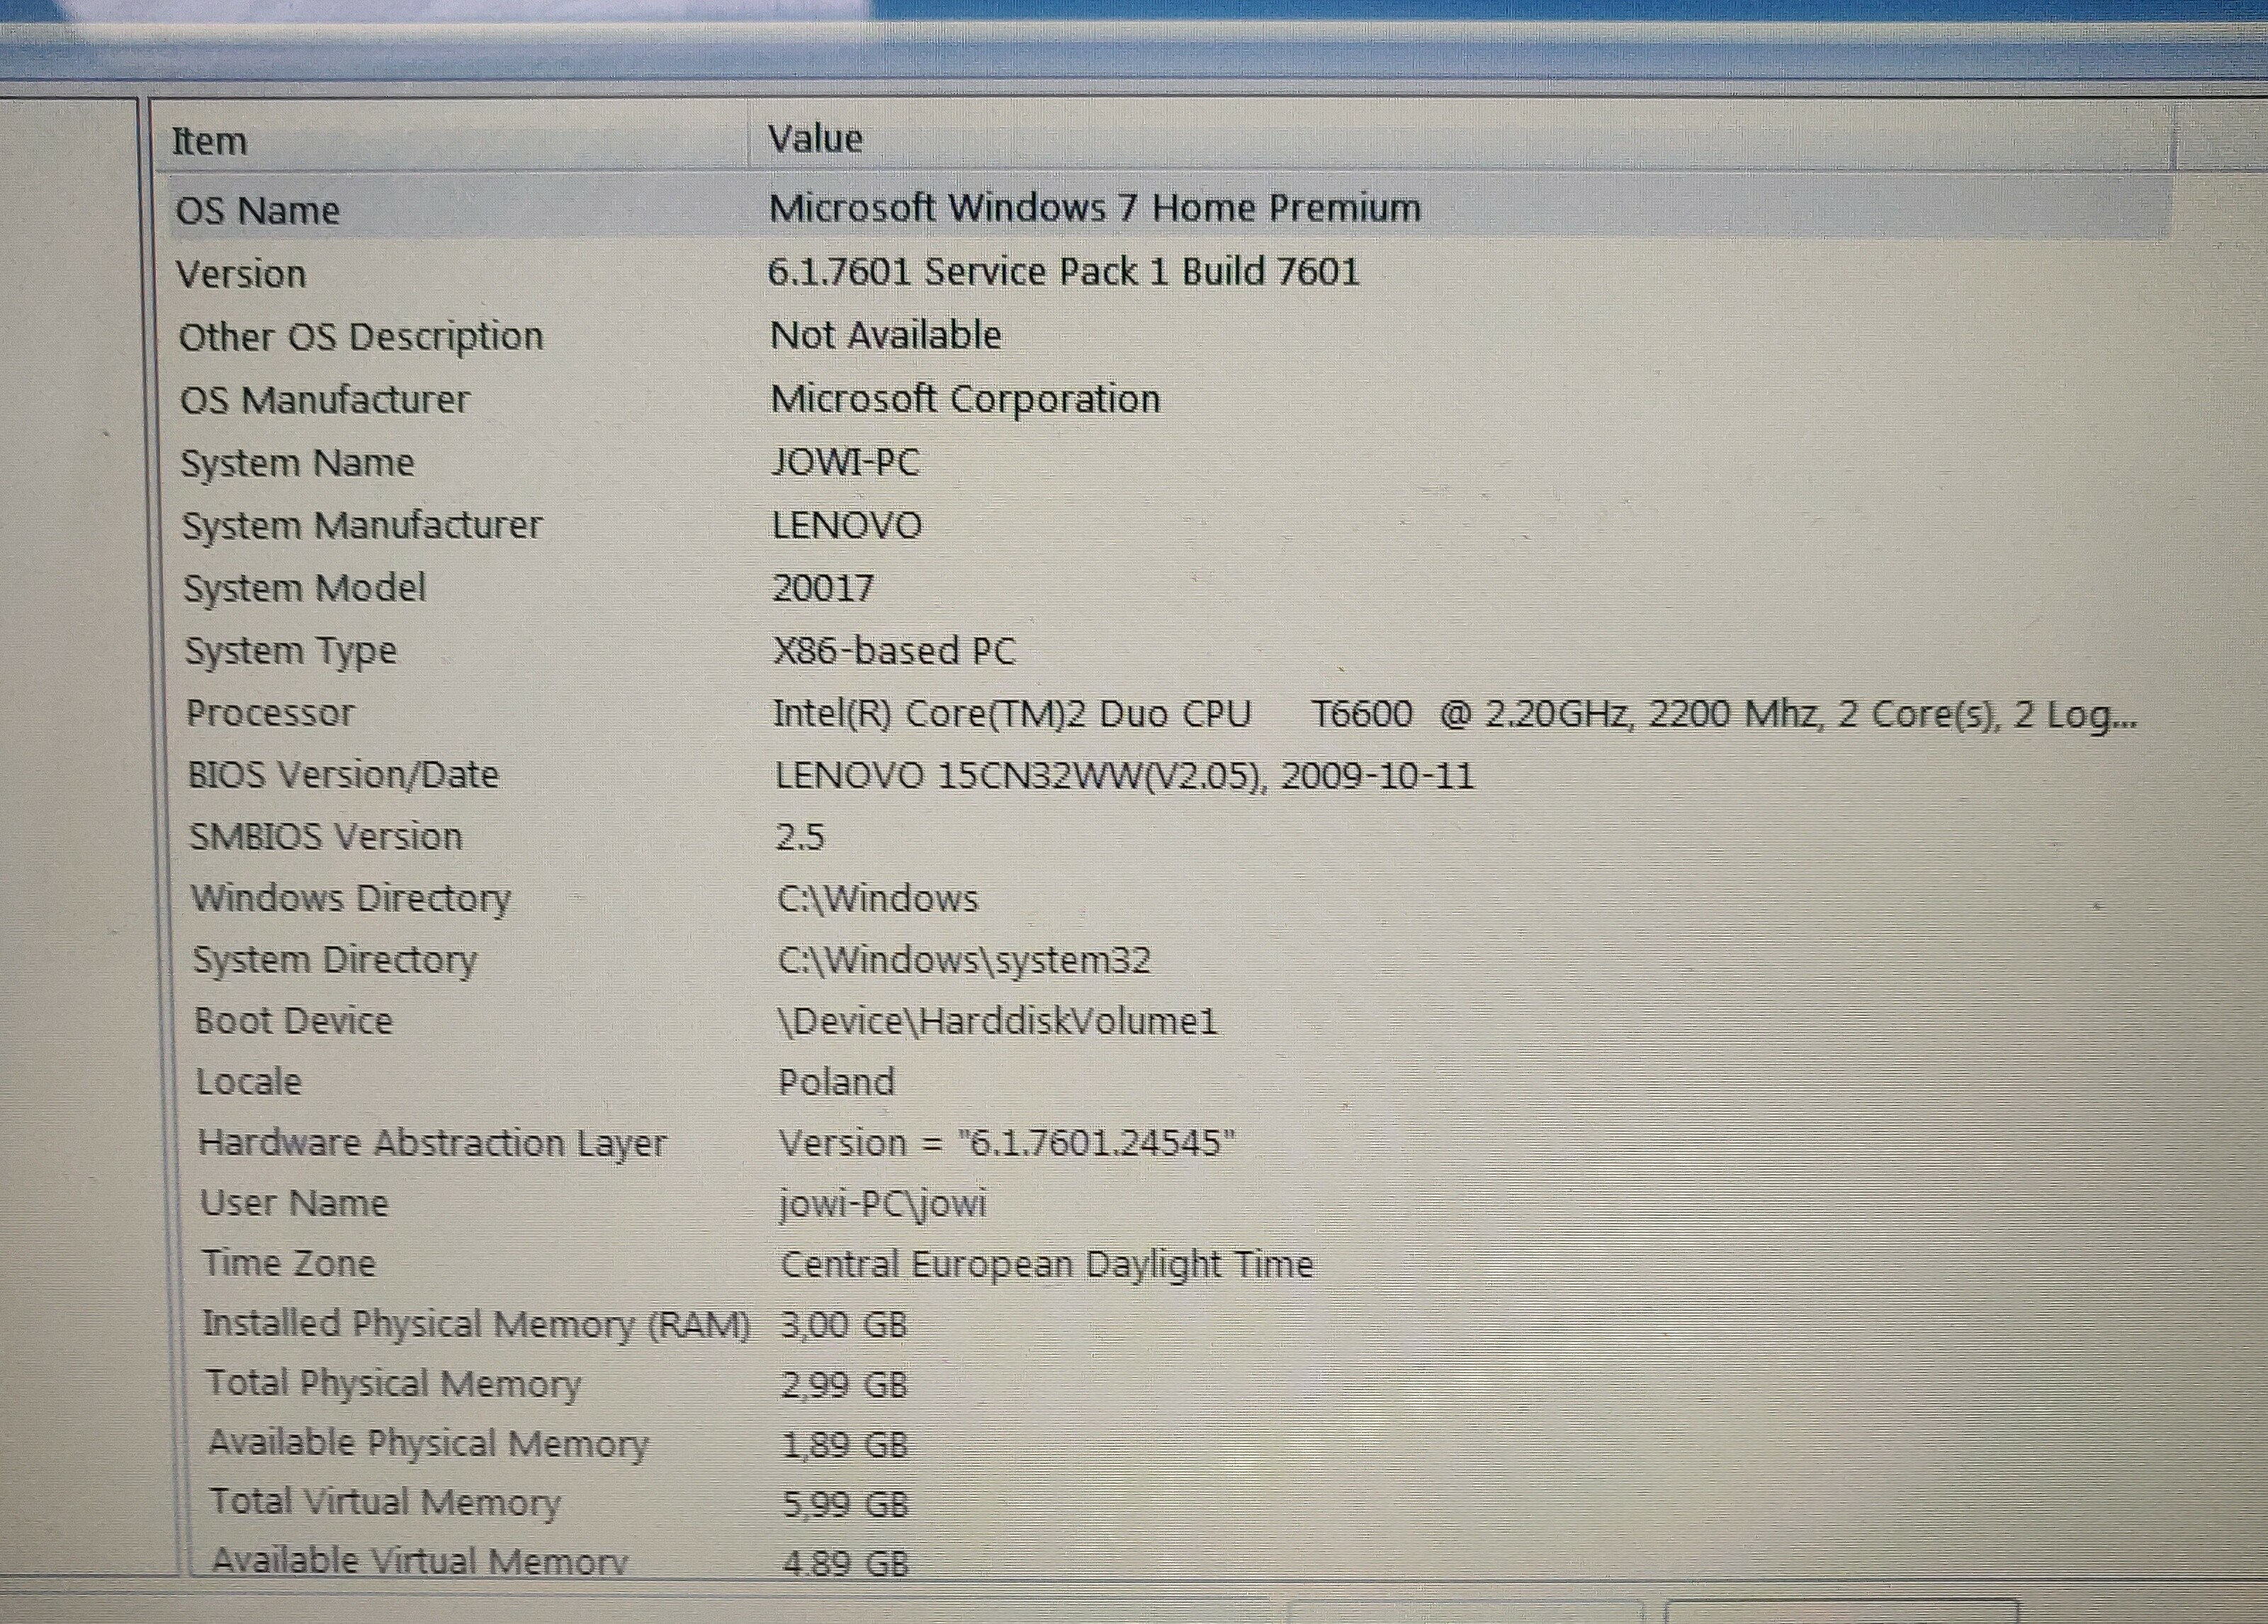This screenshot has width=2268, height=1624.
Task: Select the 'jowi-PC\jowi' value
Action: pyautogui.click(x=883, y=1203)
